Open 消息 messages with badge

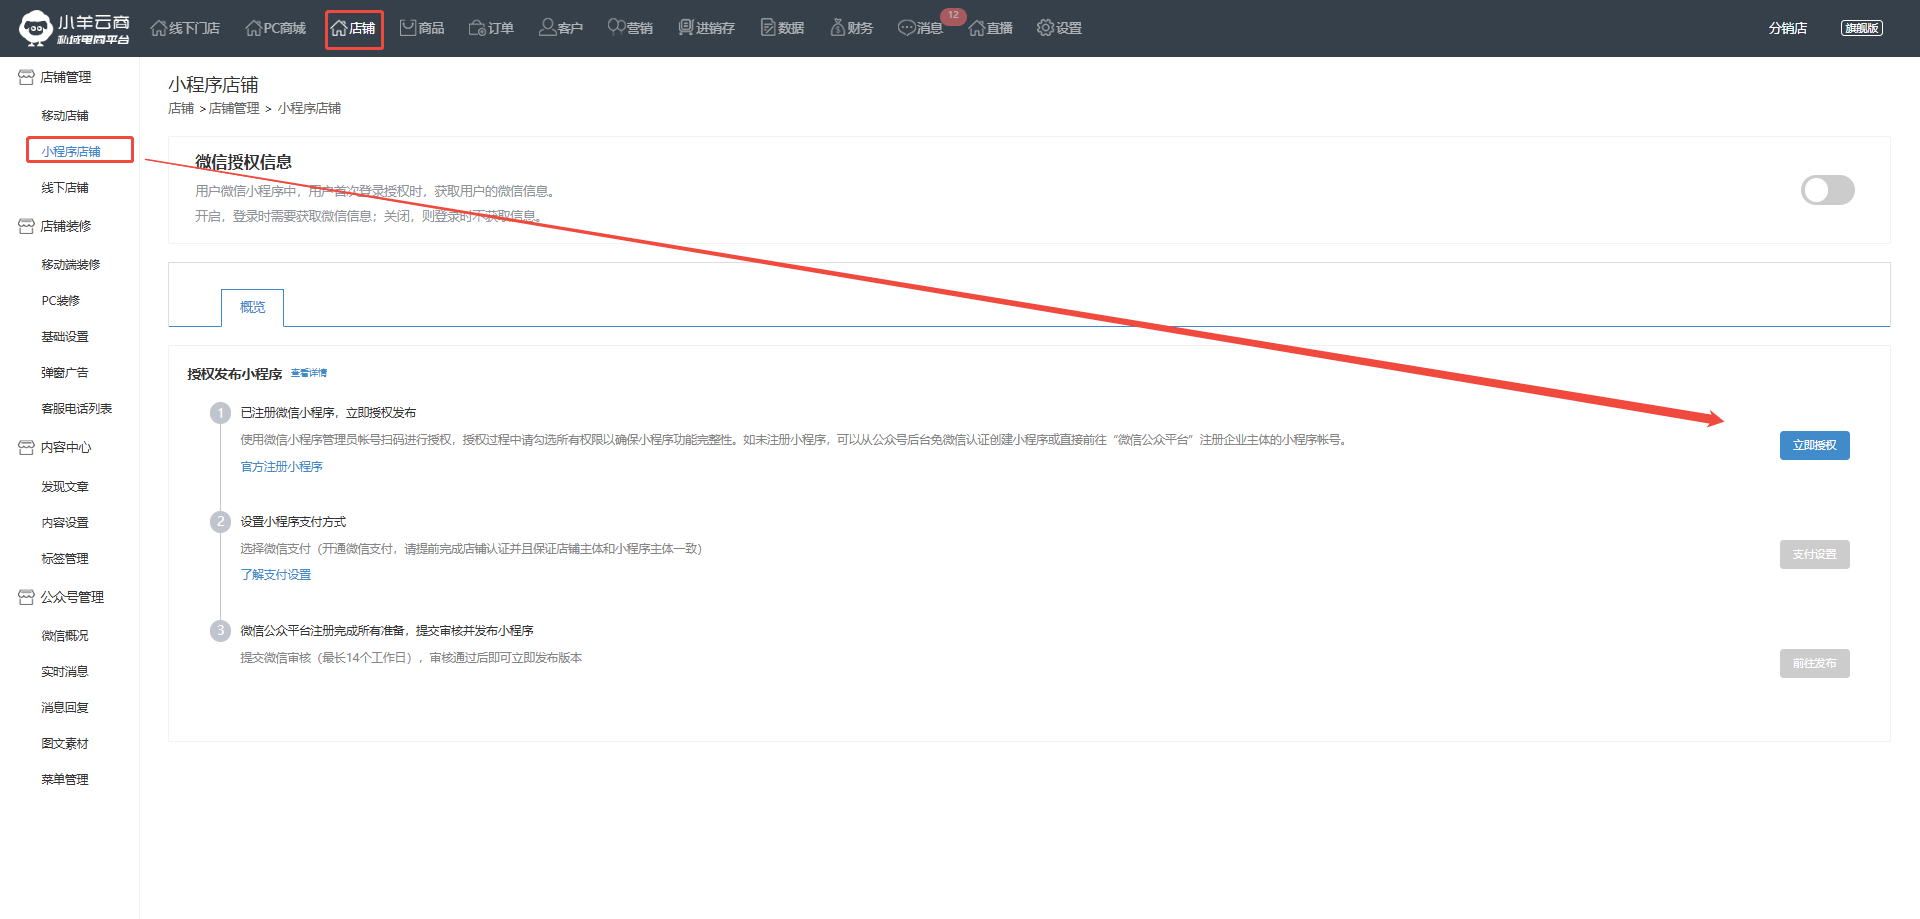(920, 28)
